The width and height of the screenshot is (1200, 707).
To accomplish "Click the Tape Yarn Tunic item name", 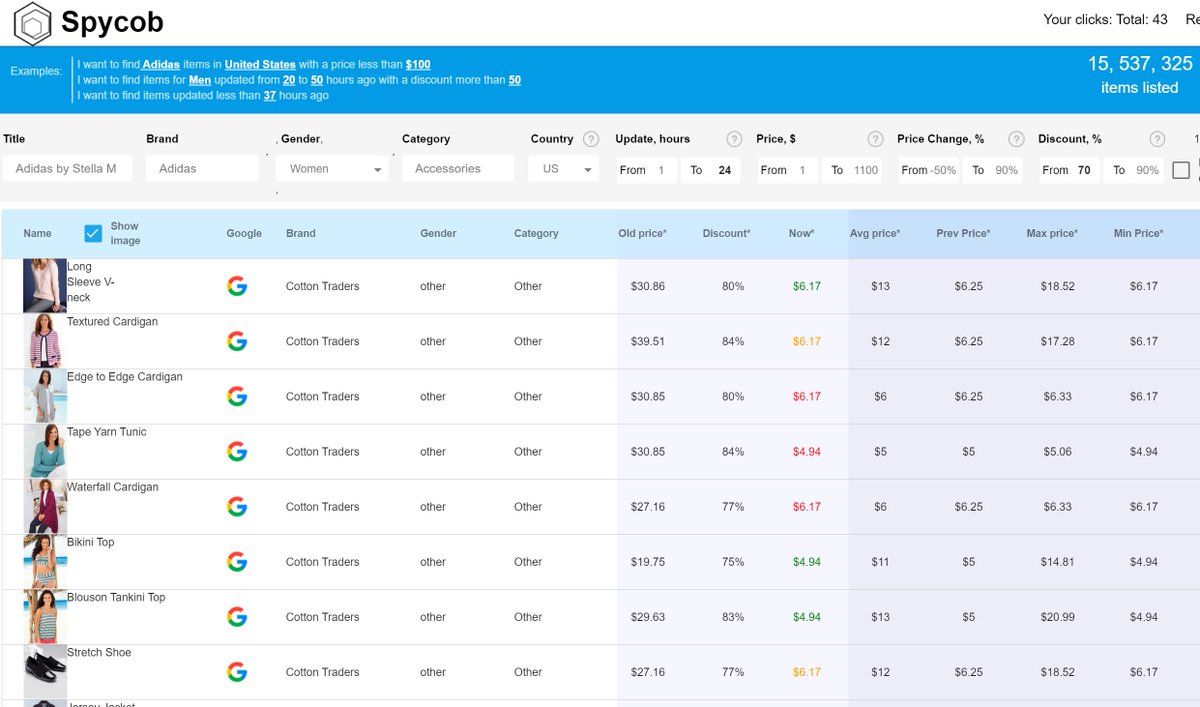I will click(x=106, y=432).
